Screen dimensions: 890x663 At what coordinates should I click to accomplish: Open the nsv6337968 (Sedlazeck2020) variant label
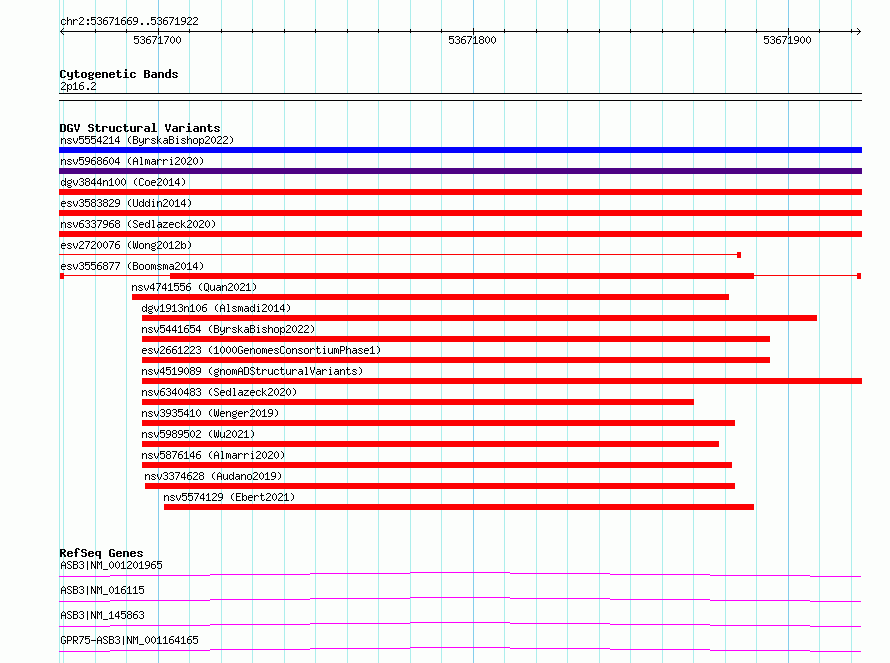click(138, 224)
